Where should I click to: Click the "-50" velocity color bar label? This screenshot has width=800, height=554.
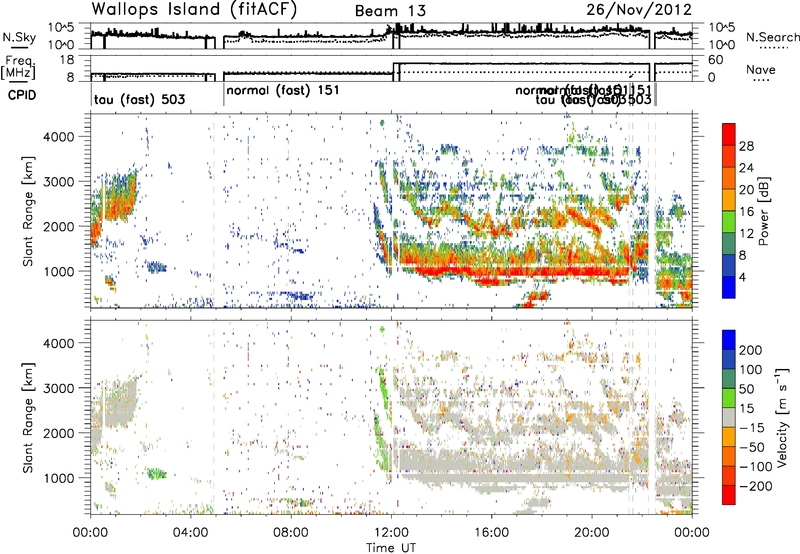[x=752, y=447]
